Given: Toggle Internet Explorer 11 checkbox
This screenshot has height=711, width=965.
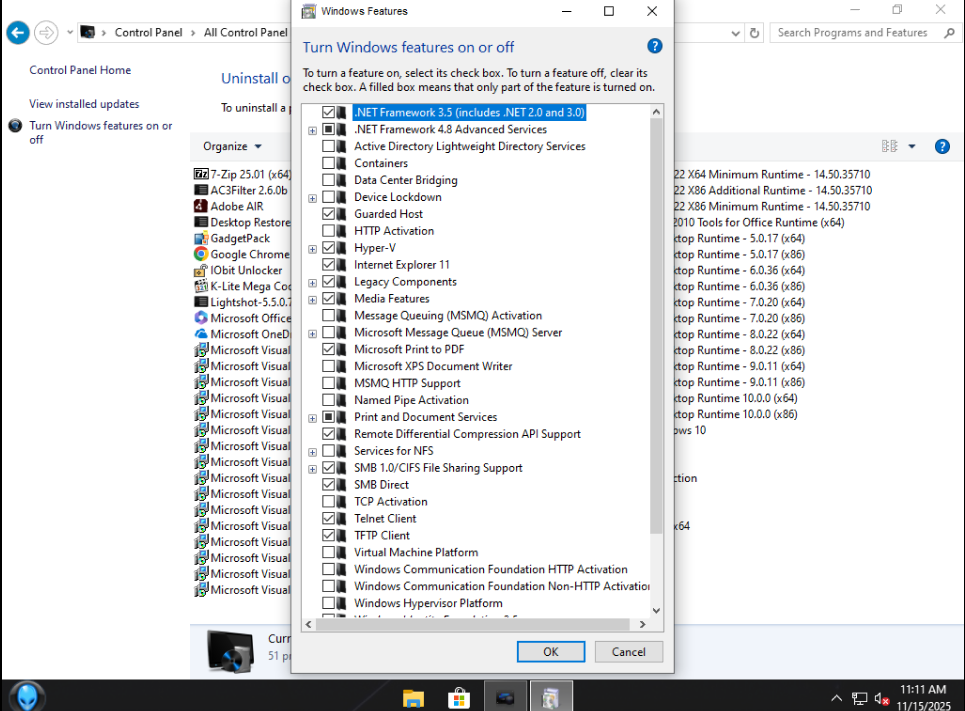Looking at the screenshot, I should [x=329, y=265].
